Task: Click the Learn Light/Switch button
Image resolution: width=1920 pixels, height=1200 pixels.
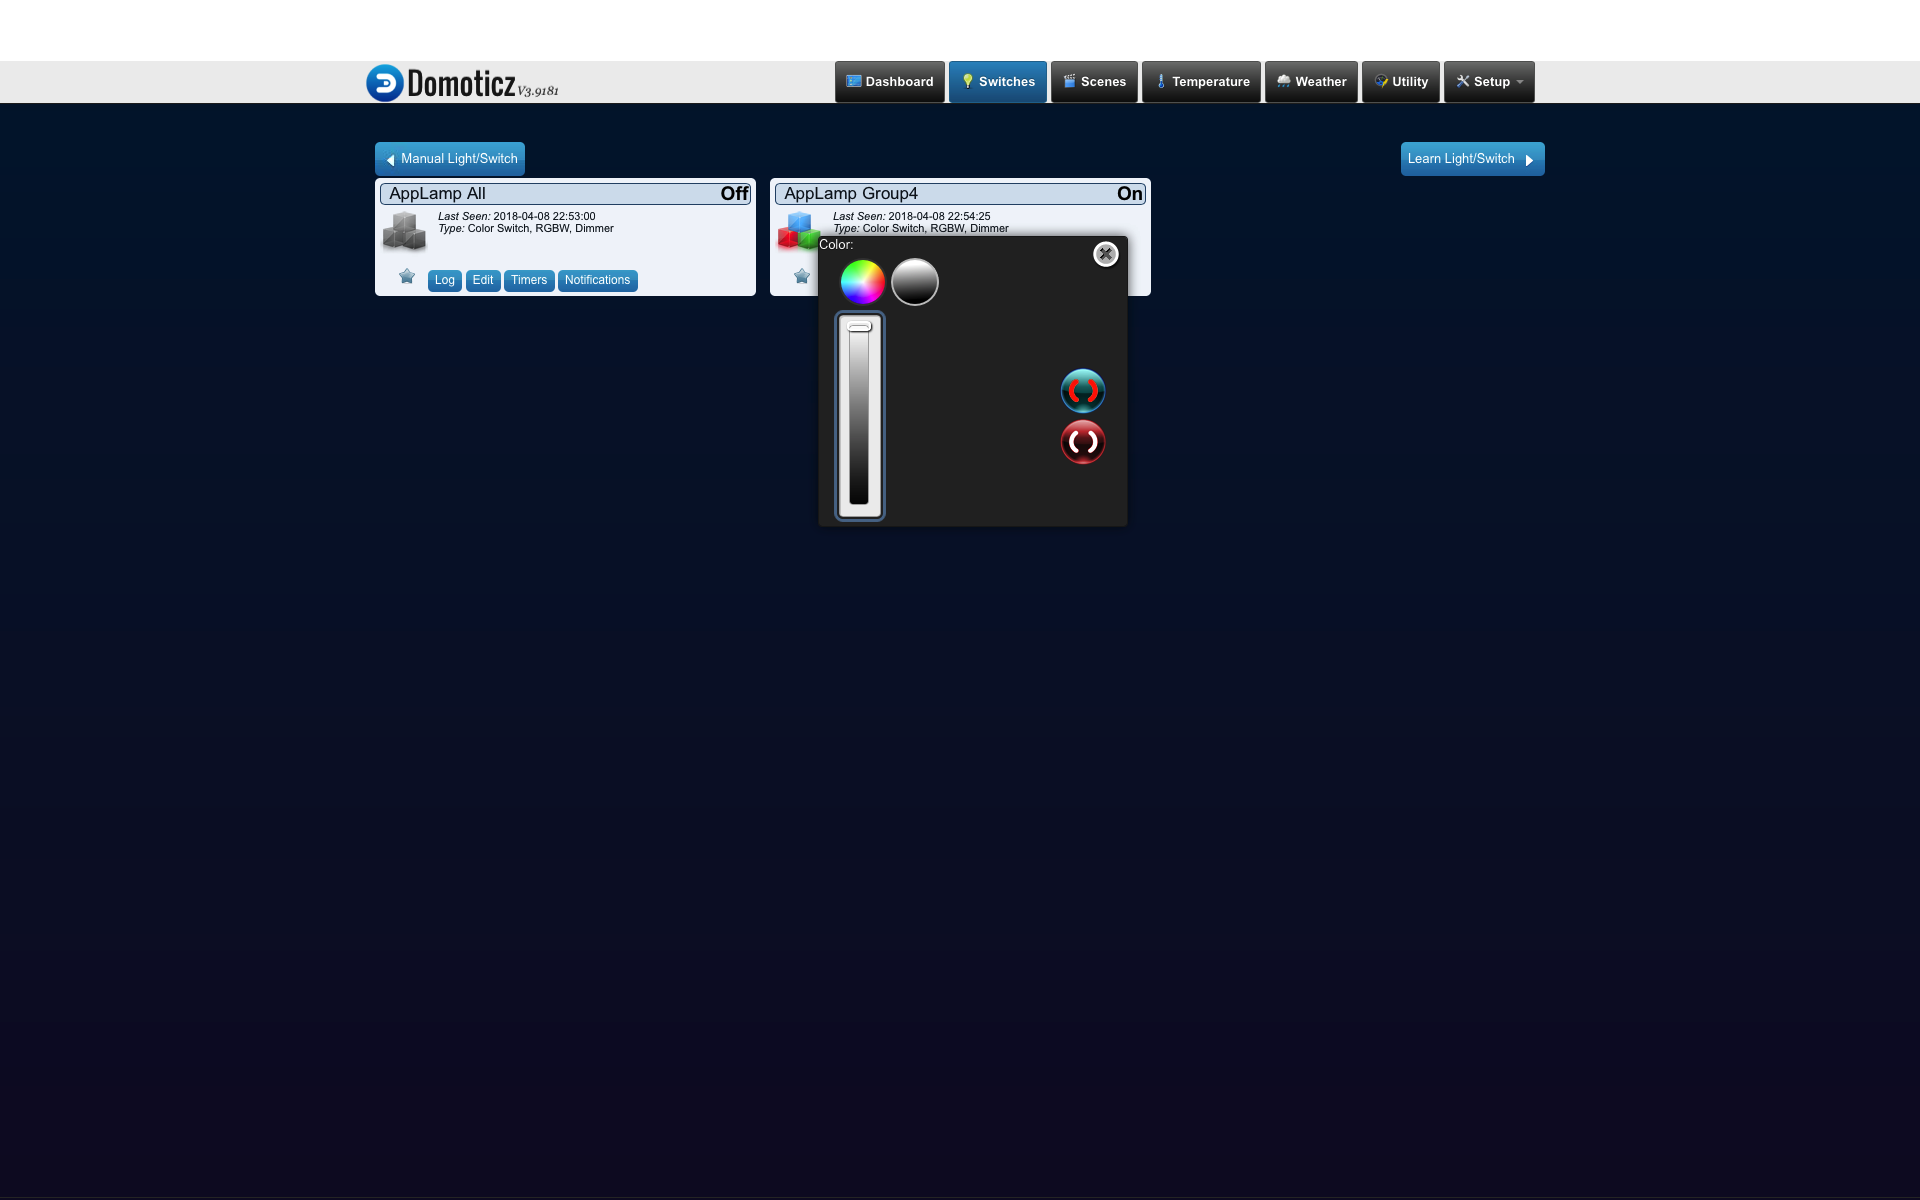Action: click(1470, 158)
